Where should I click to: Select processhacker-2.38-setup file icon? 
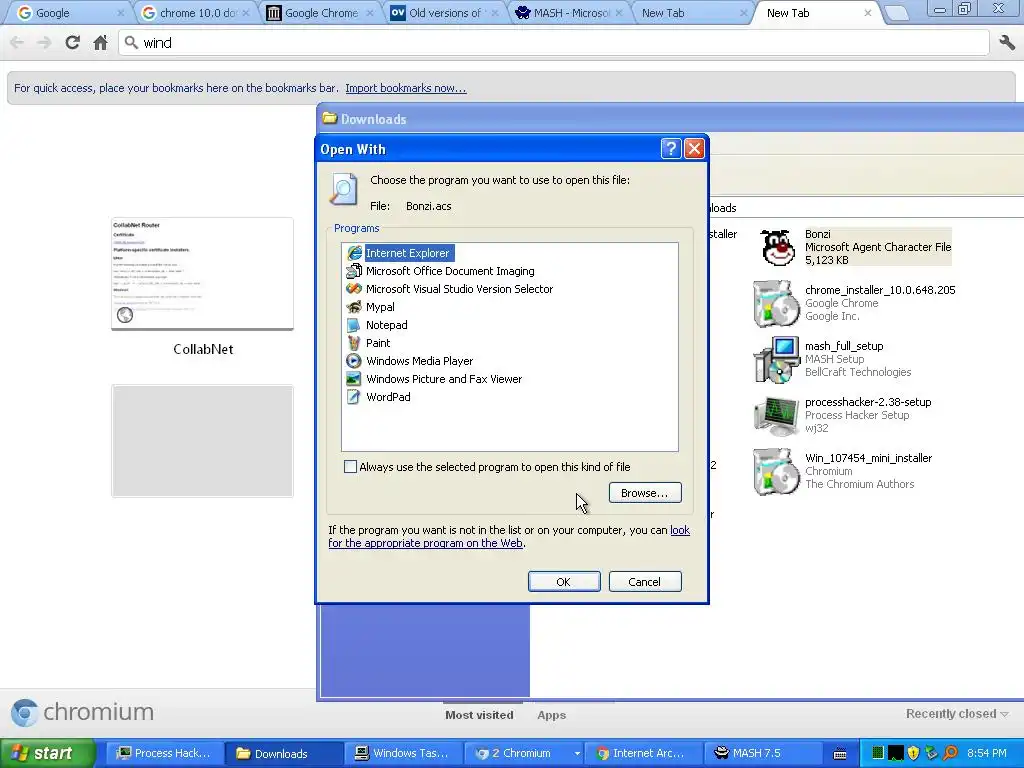pyautogui.click(x=776, y=415)
